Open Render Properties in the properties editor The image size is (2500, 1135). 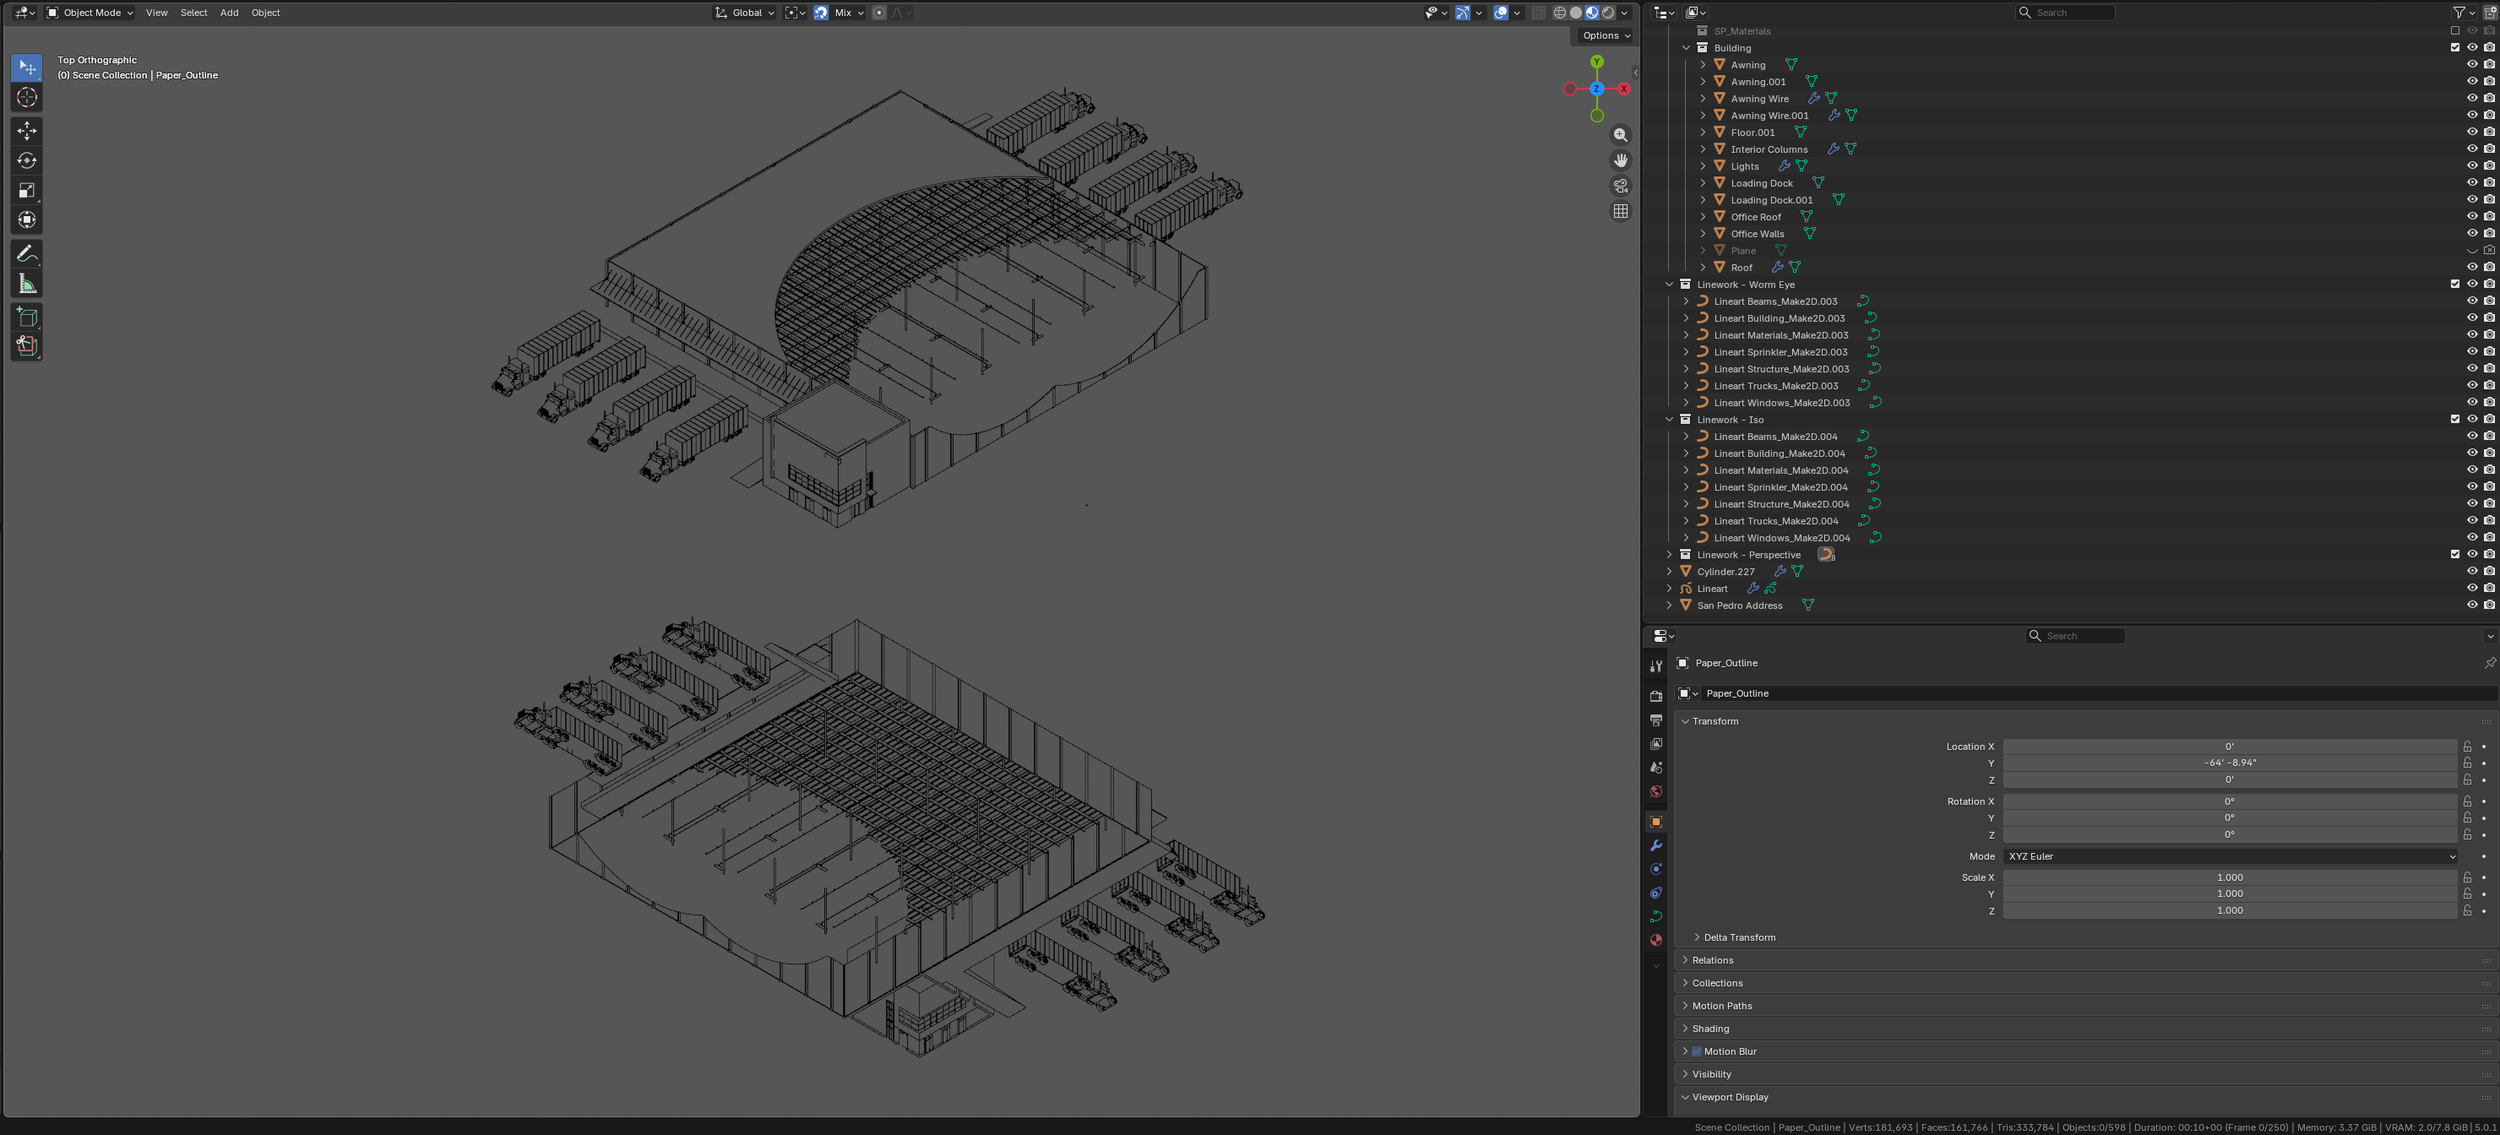(x=1657, y=694)
